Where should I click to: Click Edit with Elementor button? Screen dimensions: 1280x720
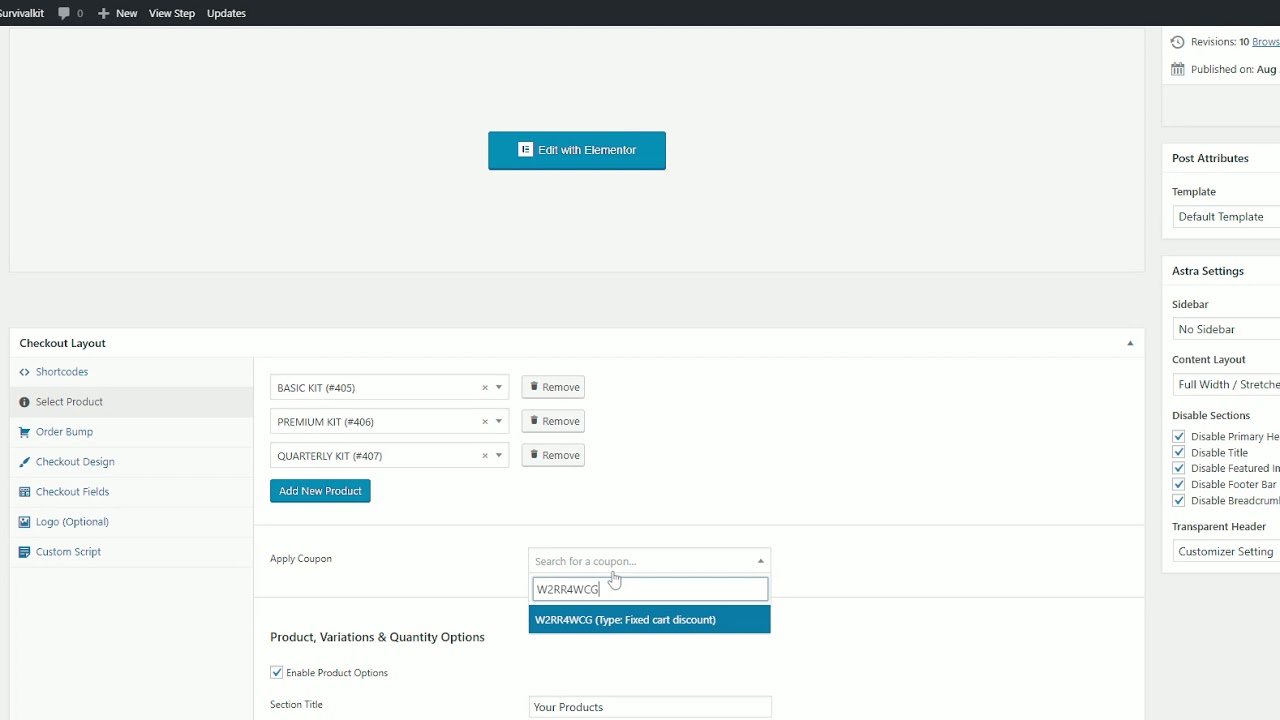tap(577, 151)
